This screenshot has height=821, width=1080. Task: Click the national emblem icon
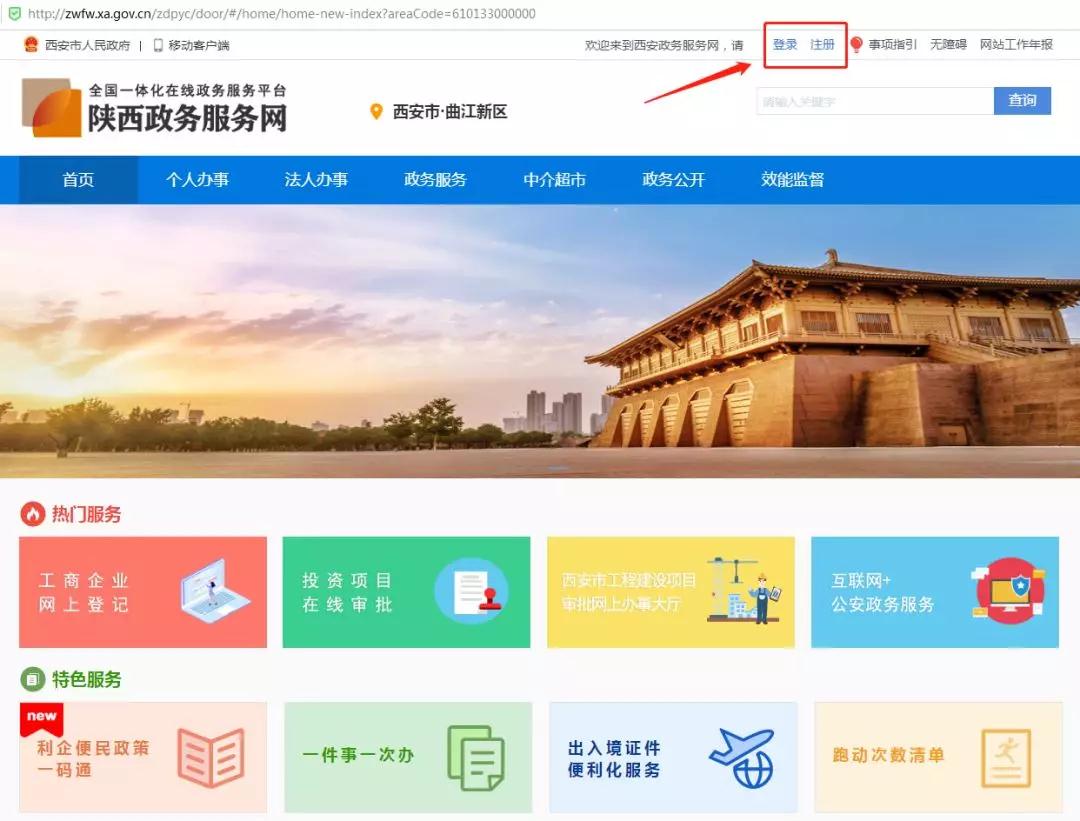click(x=30, y=45)
